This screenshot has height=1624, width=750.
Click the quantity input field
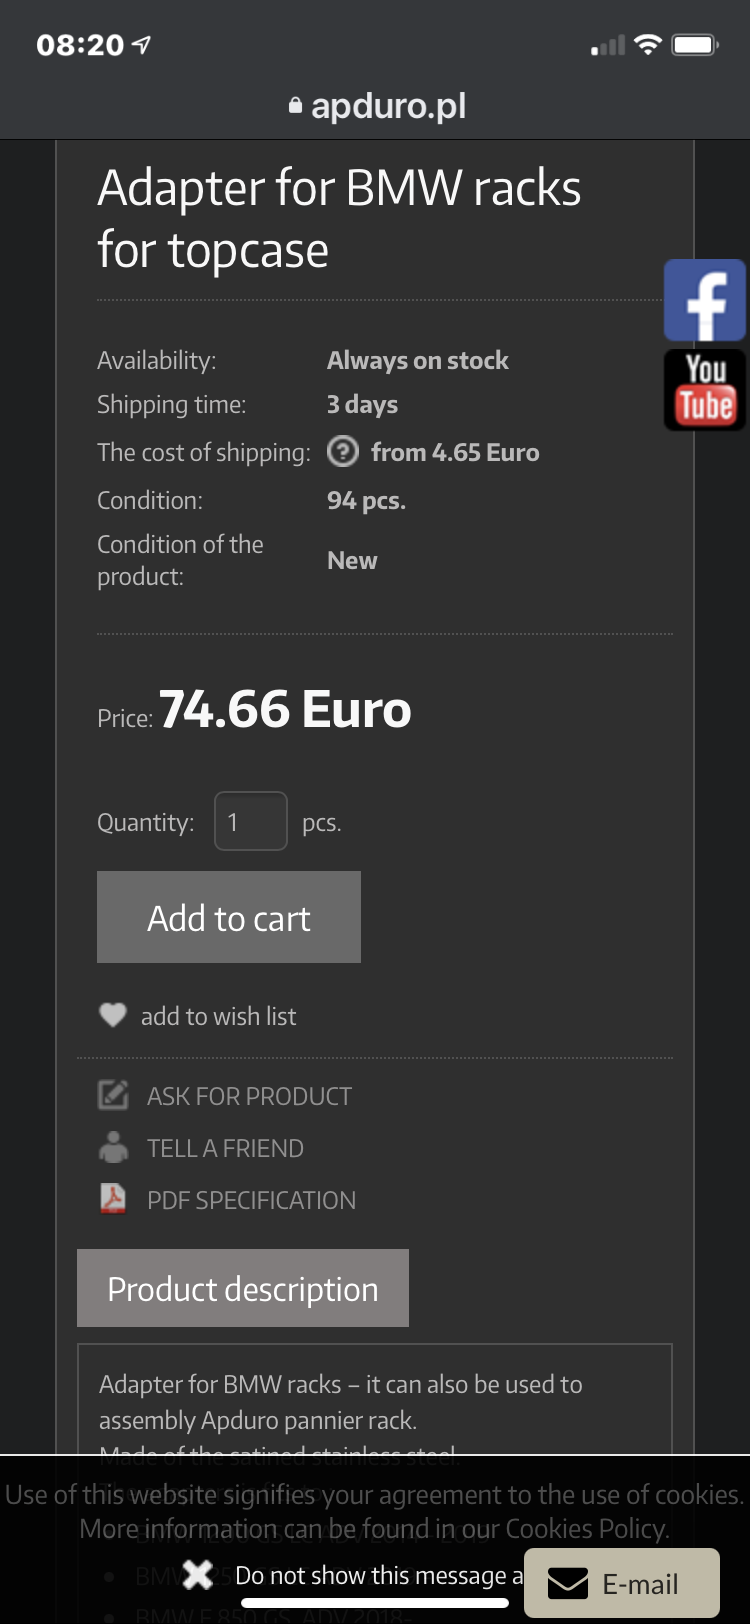pyautogui.click(x=251, y=821)
